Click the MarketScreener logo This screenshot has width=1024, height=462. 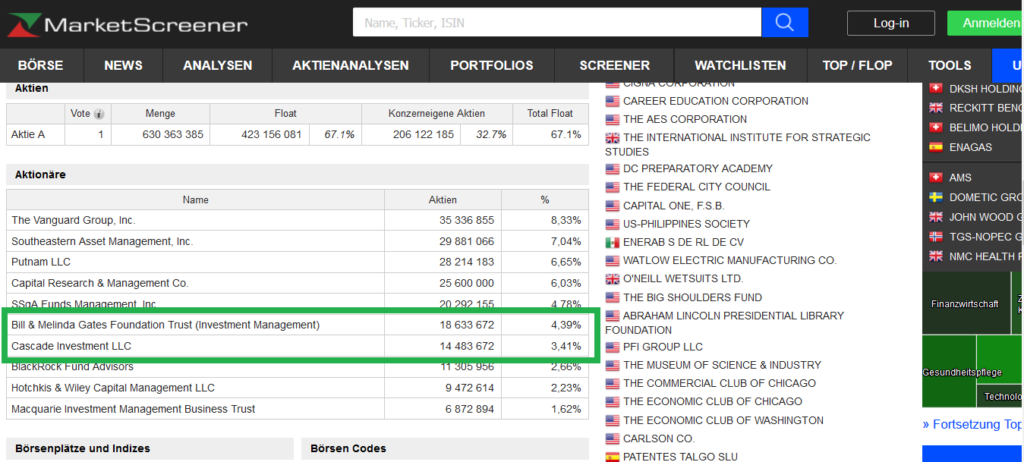point(127,25)
